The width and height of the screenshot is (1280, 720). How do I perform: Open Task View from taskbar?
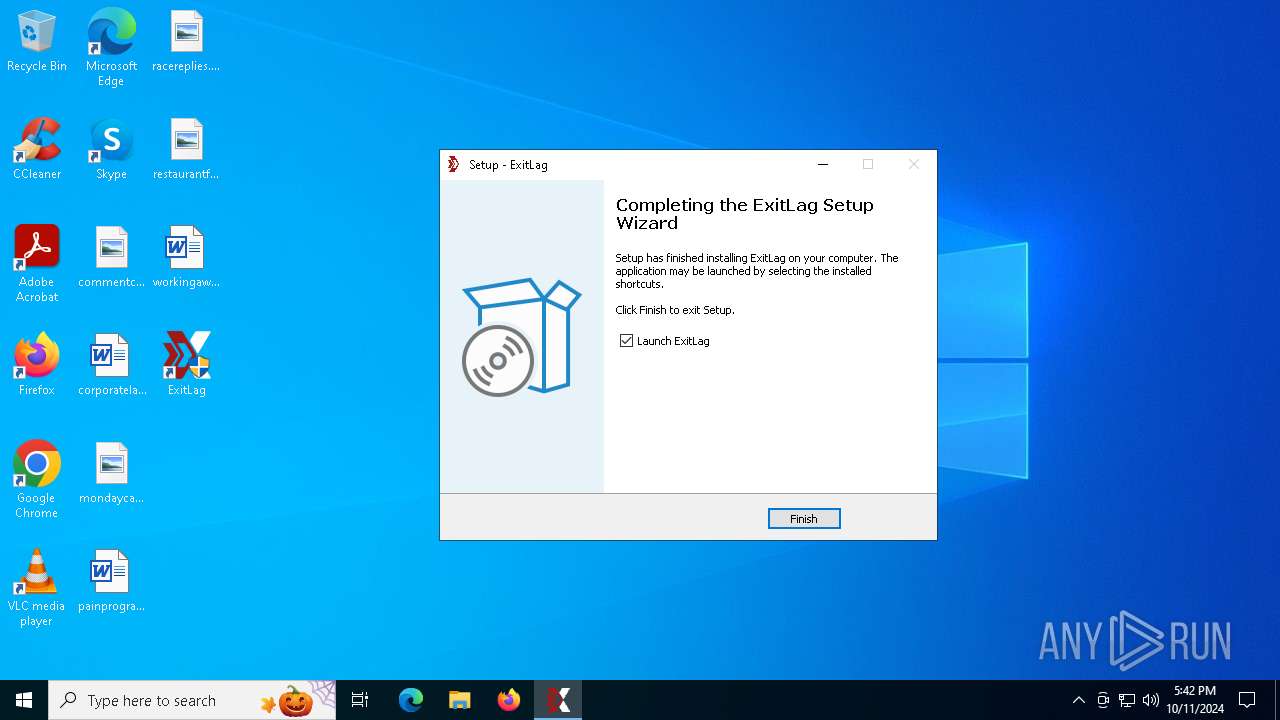tap(360, 700)
